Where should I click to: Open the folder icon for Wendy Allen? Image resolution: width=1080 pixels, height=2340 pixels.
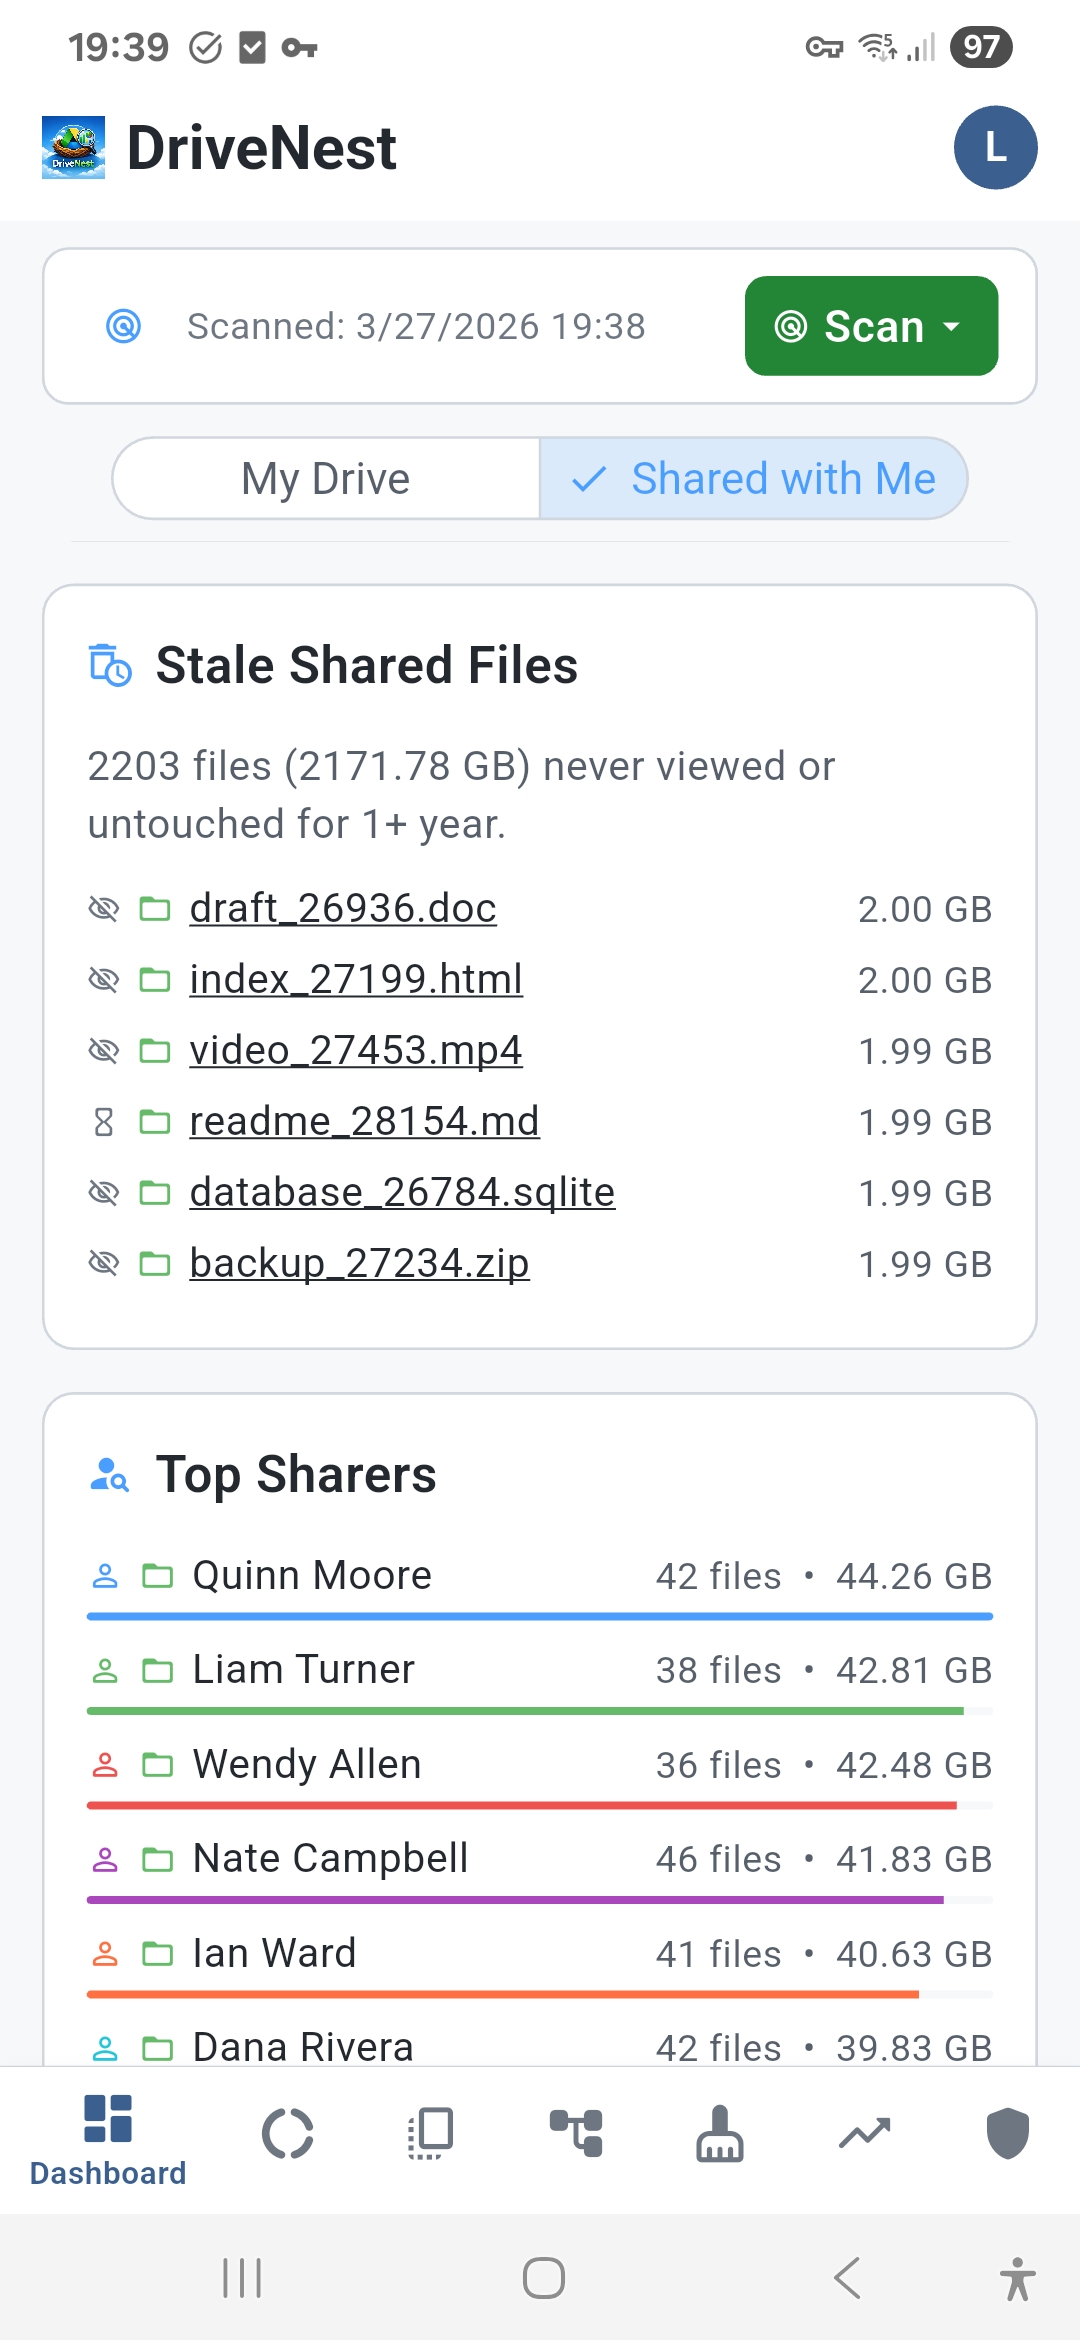pyautogui.click(x=157, y=1765)
